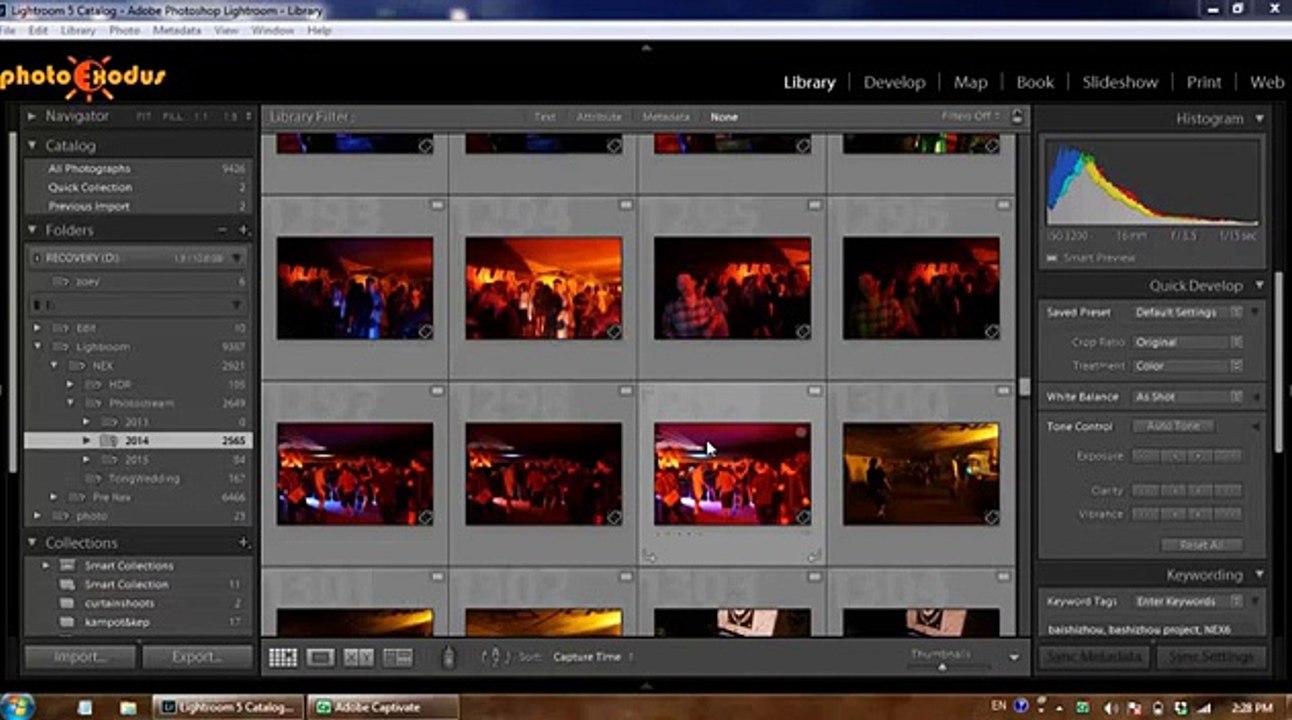
Task: Expand the Navigator panel
Action: pyautogui.click(x=32, y=116)
